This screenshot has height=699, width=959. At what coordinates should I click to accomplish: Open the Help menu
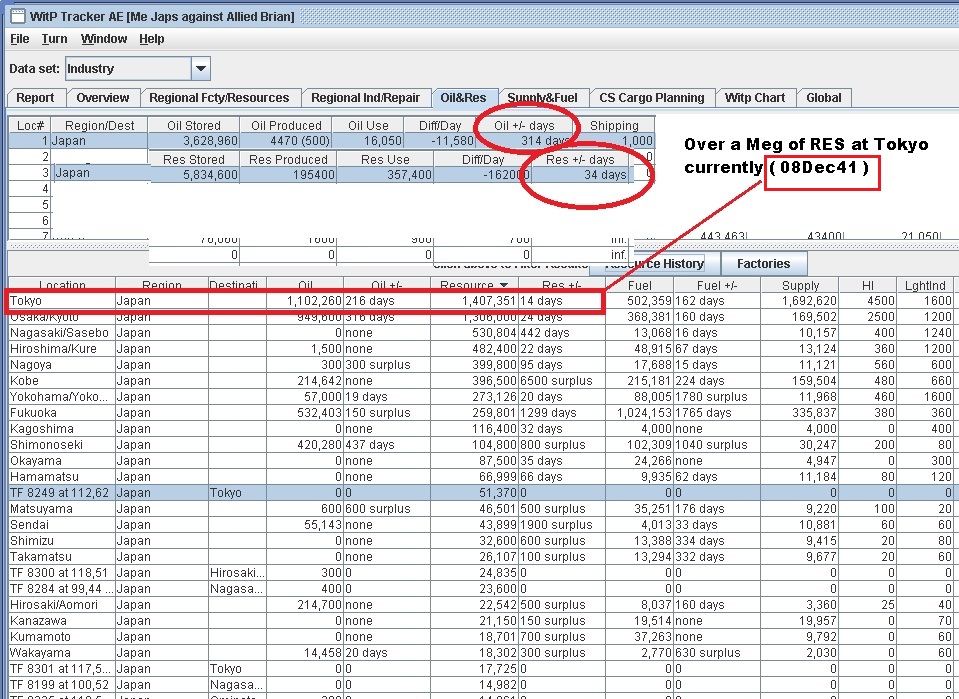(x=151, y=39)
